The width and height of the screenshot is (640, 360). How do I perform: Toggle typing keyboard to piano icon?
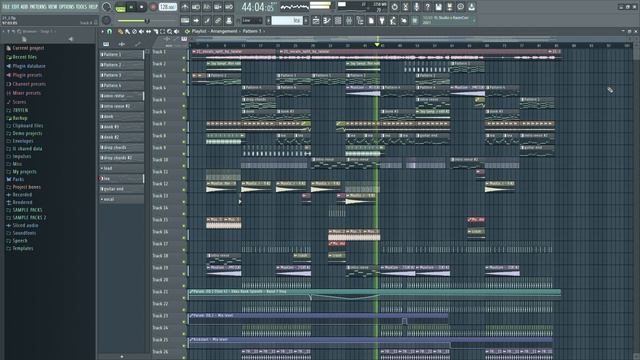(x=185, y=20)
